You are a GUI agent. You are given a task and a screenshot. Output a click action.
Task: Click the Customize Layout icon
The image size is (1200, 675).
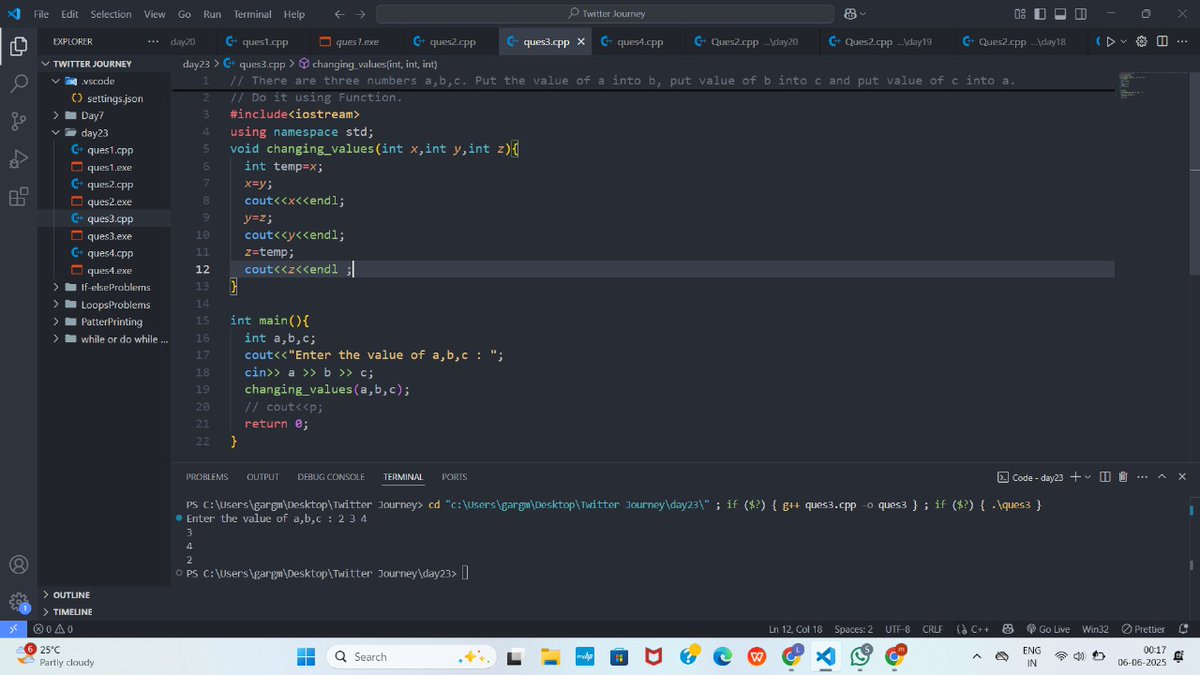point(1020,14)
